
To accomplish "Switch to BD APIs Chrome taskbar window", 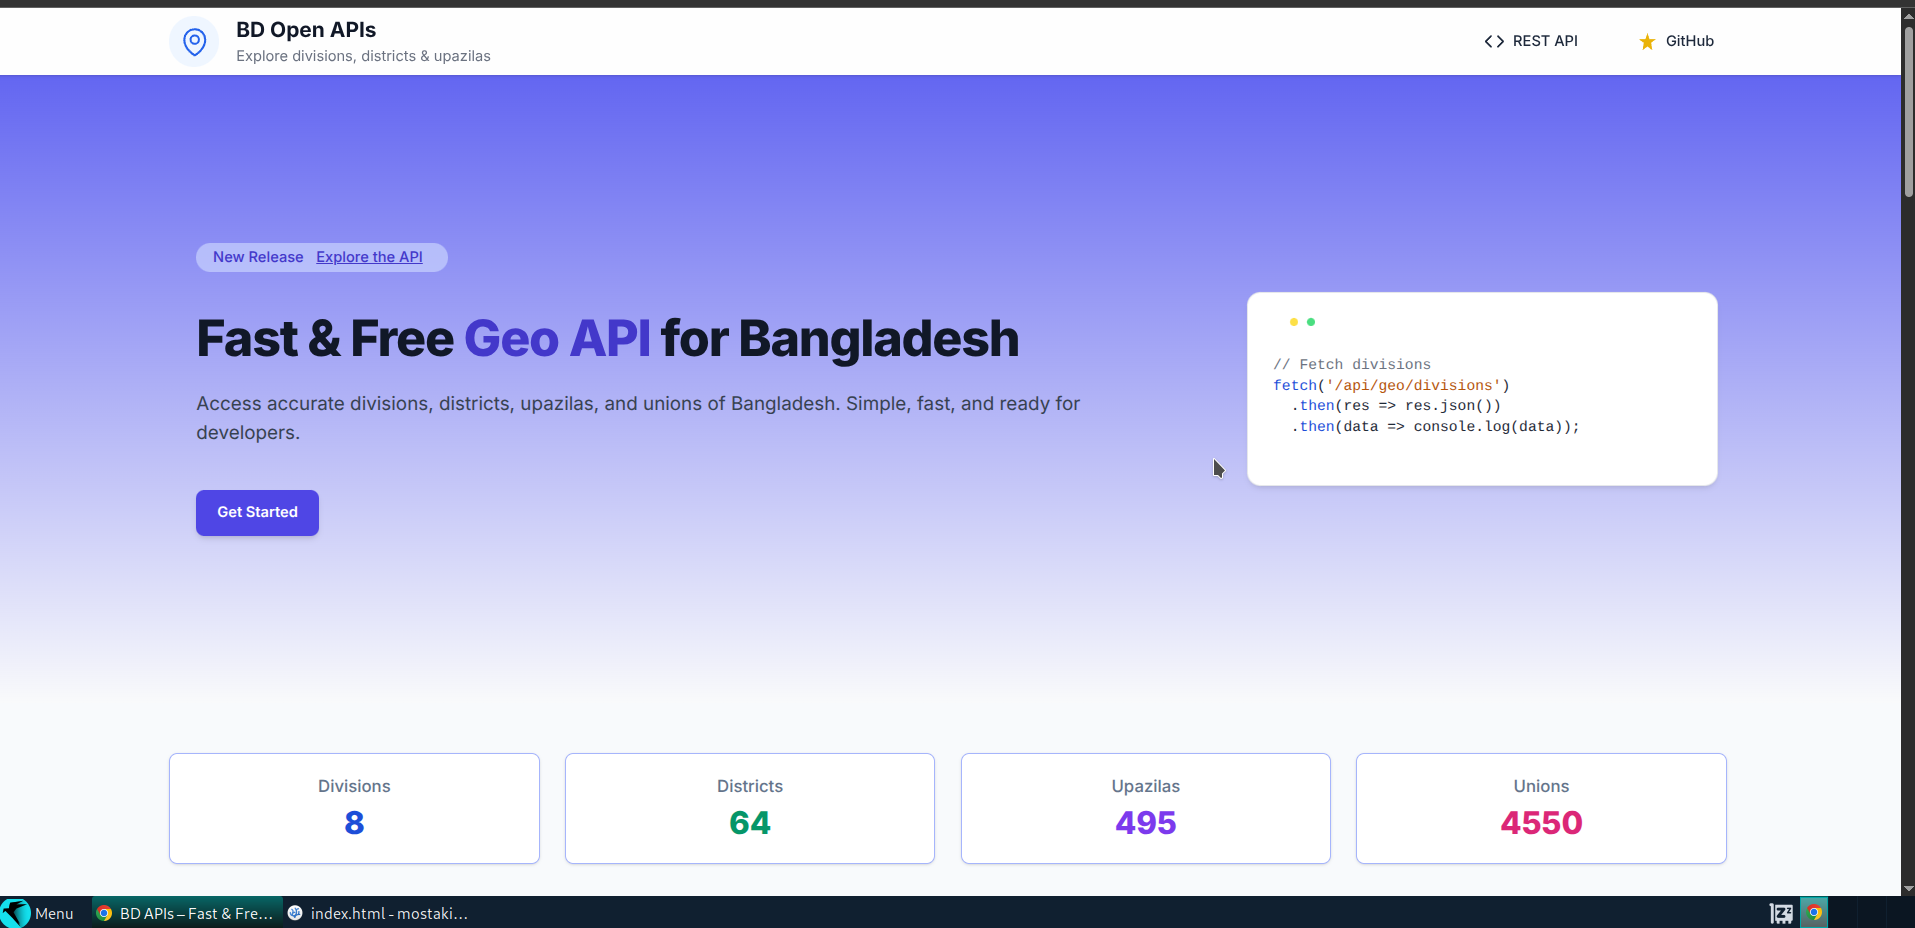I will click(x=186, y=913).
